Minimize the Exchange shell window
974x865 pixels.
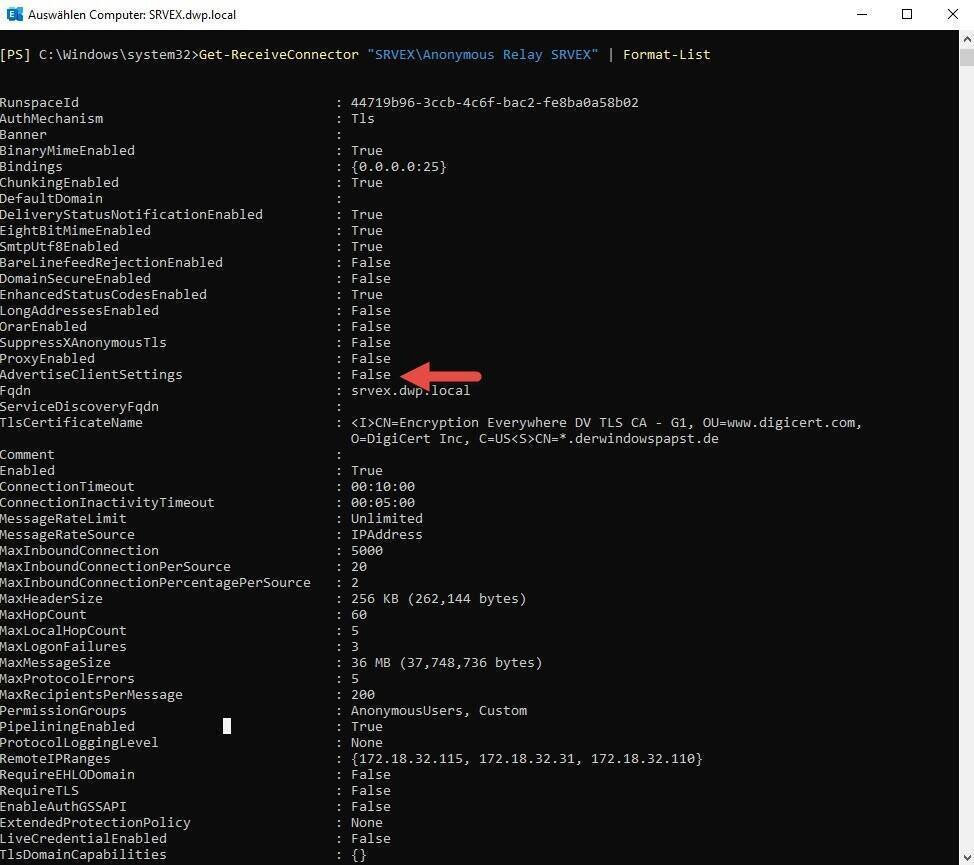pos(861,15)
